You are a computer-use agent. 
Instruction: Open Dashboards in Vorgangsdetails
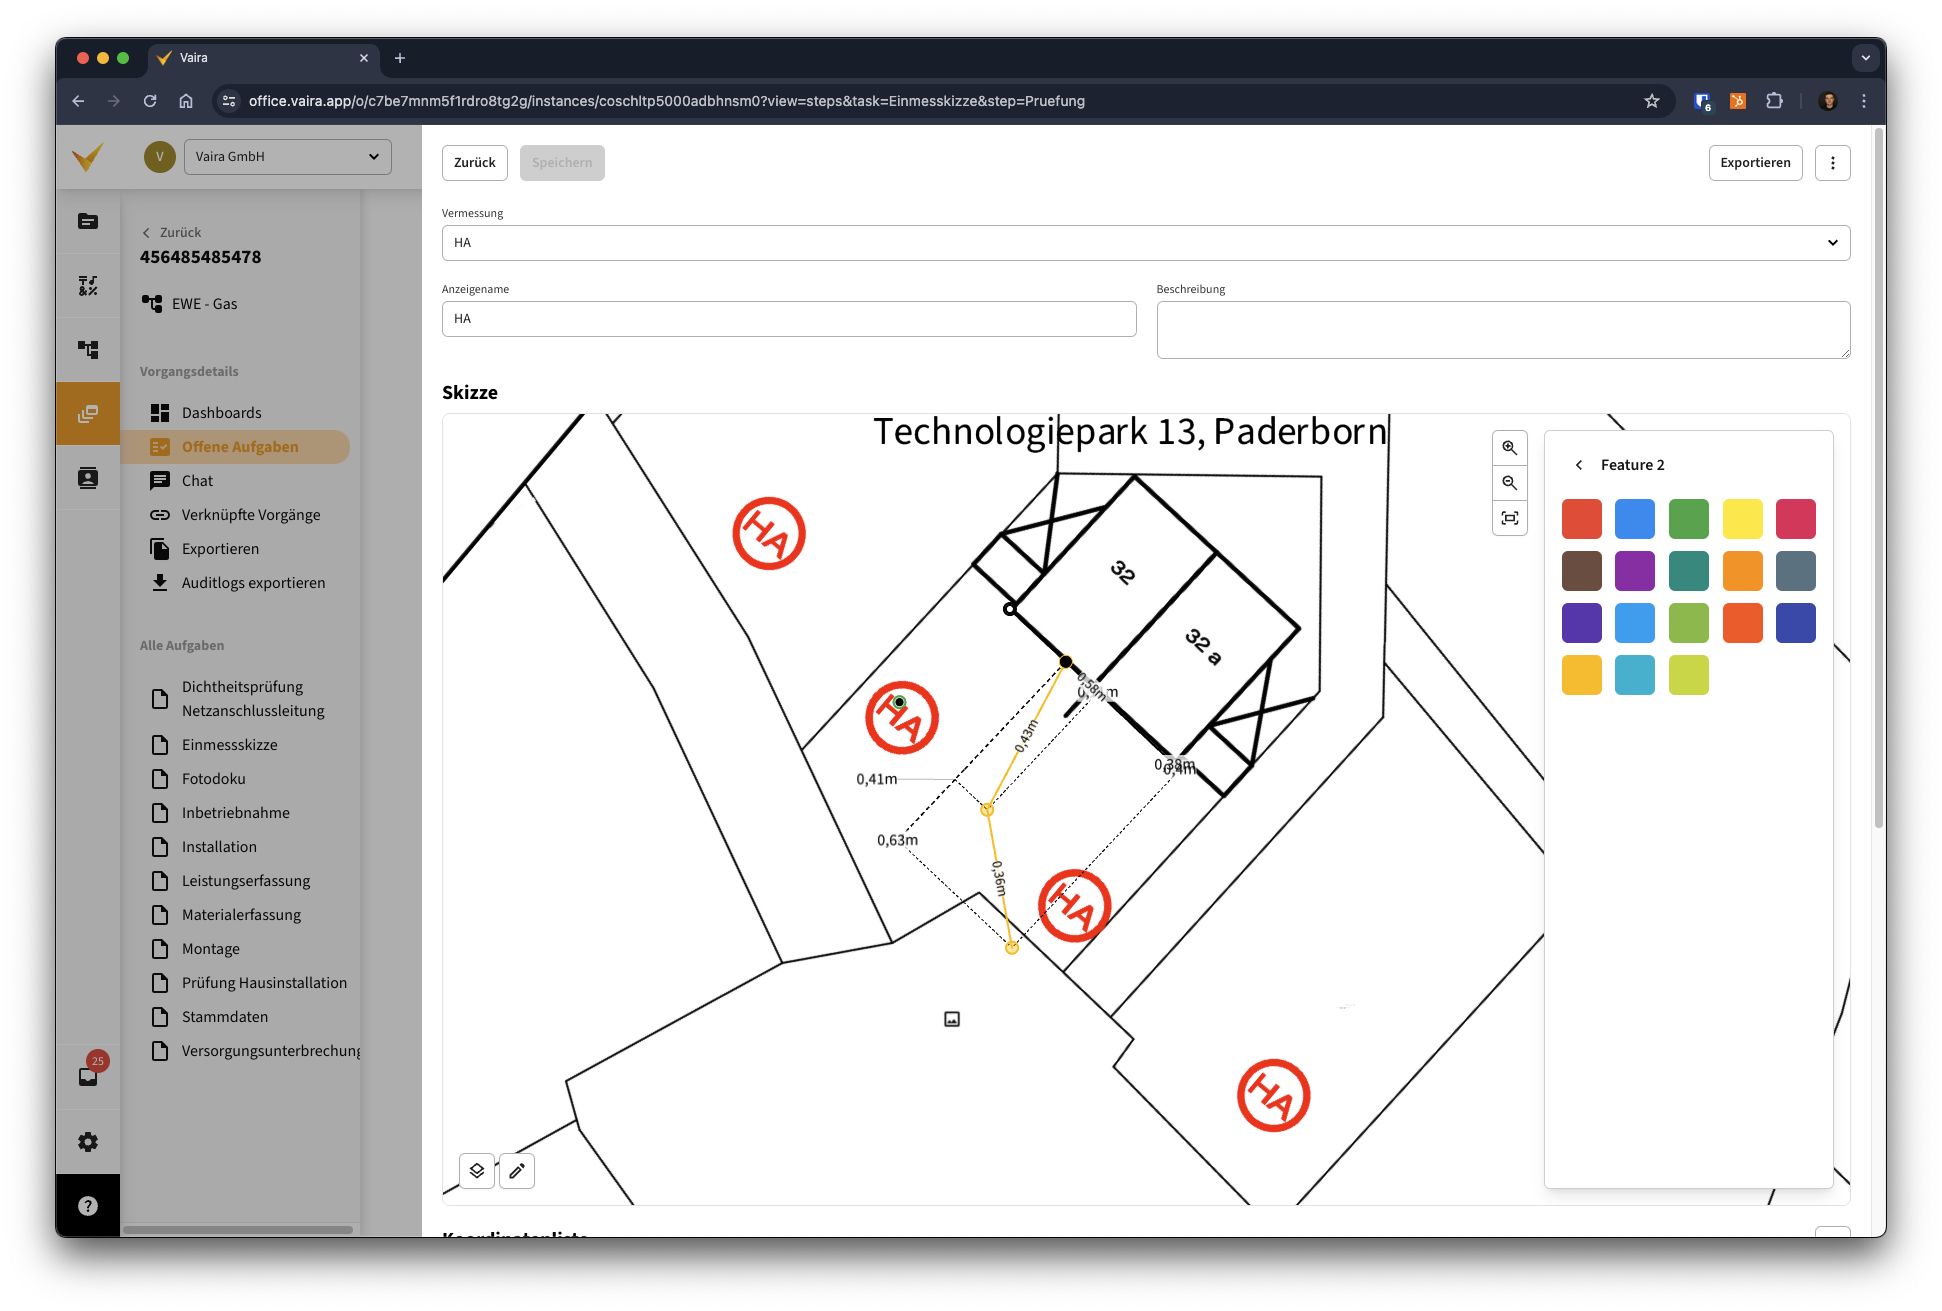click(221, 413)
